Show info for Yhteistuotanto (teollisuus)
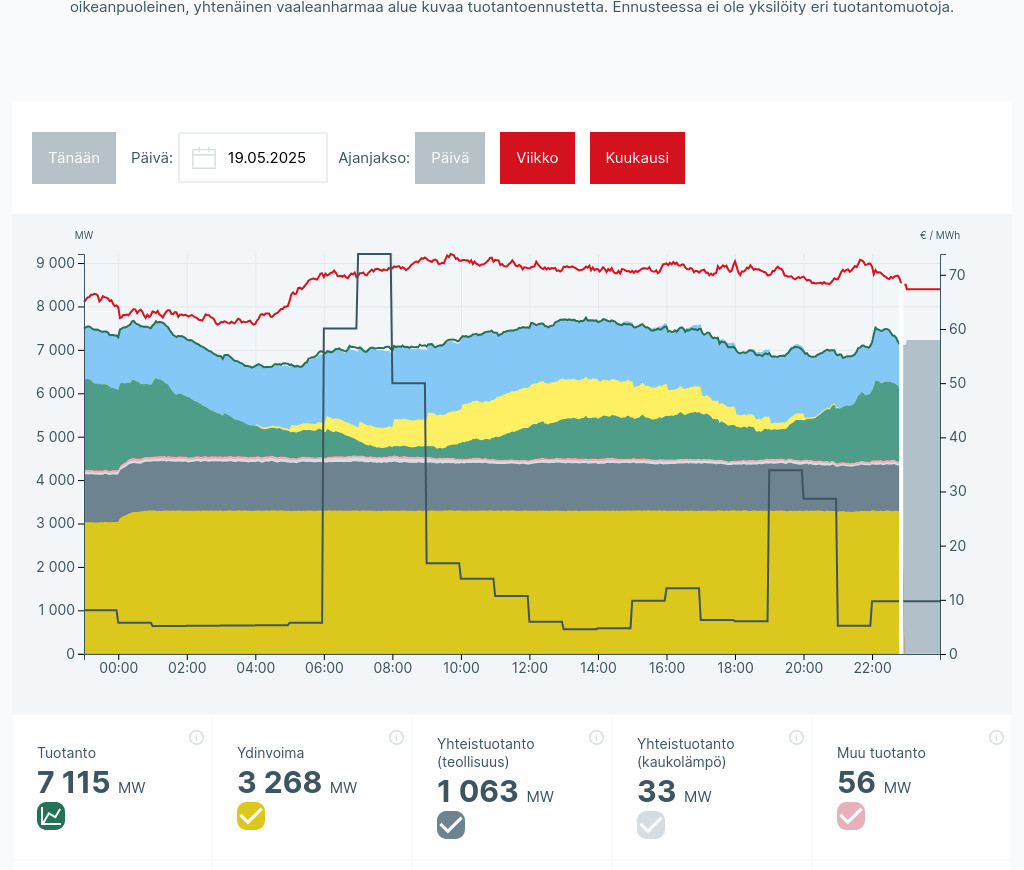The image size is (1024, 870). pos(596,738)
